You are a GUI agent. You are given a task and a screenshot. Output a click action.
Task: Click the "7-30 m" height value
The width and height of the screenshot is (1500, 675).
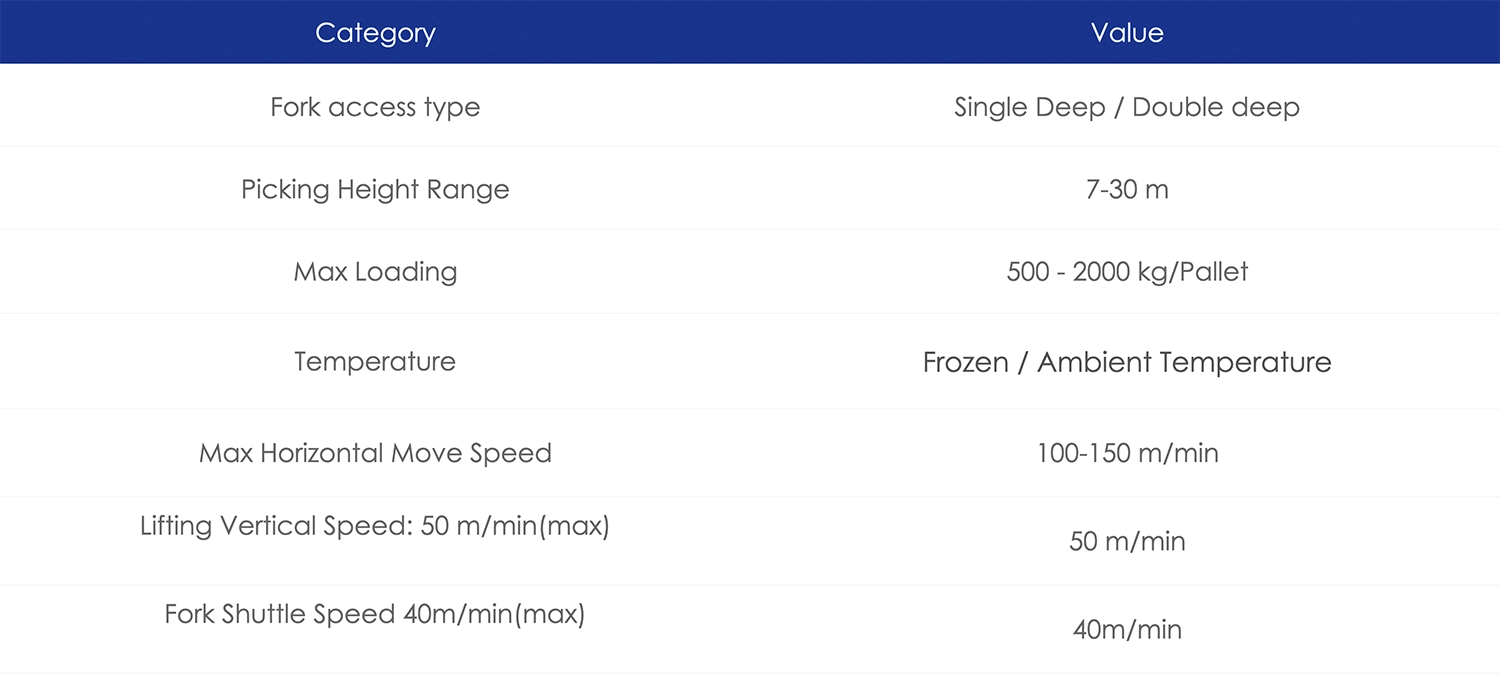point(1127,189)
